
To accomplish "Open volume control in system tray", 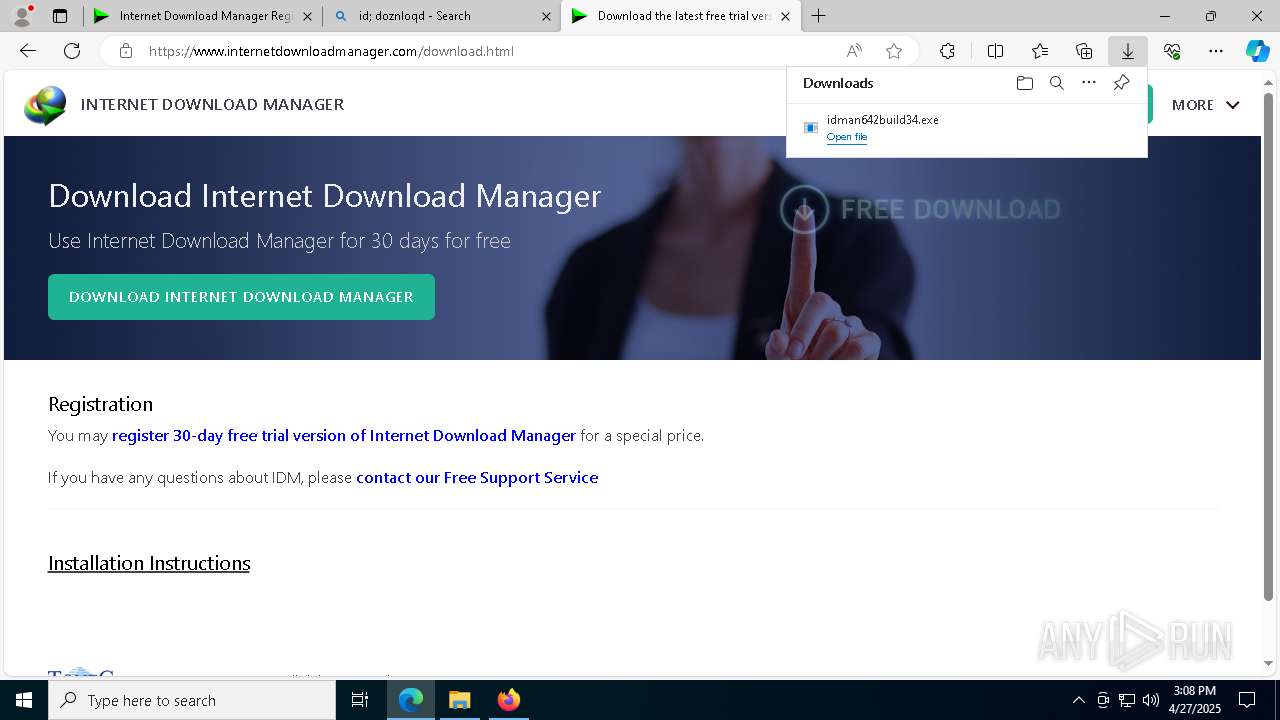I will [1151, 700].
